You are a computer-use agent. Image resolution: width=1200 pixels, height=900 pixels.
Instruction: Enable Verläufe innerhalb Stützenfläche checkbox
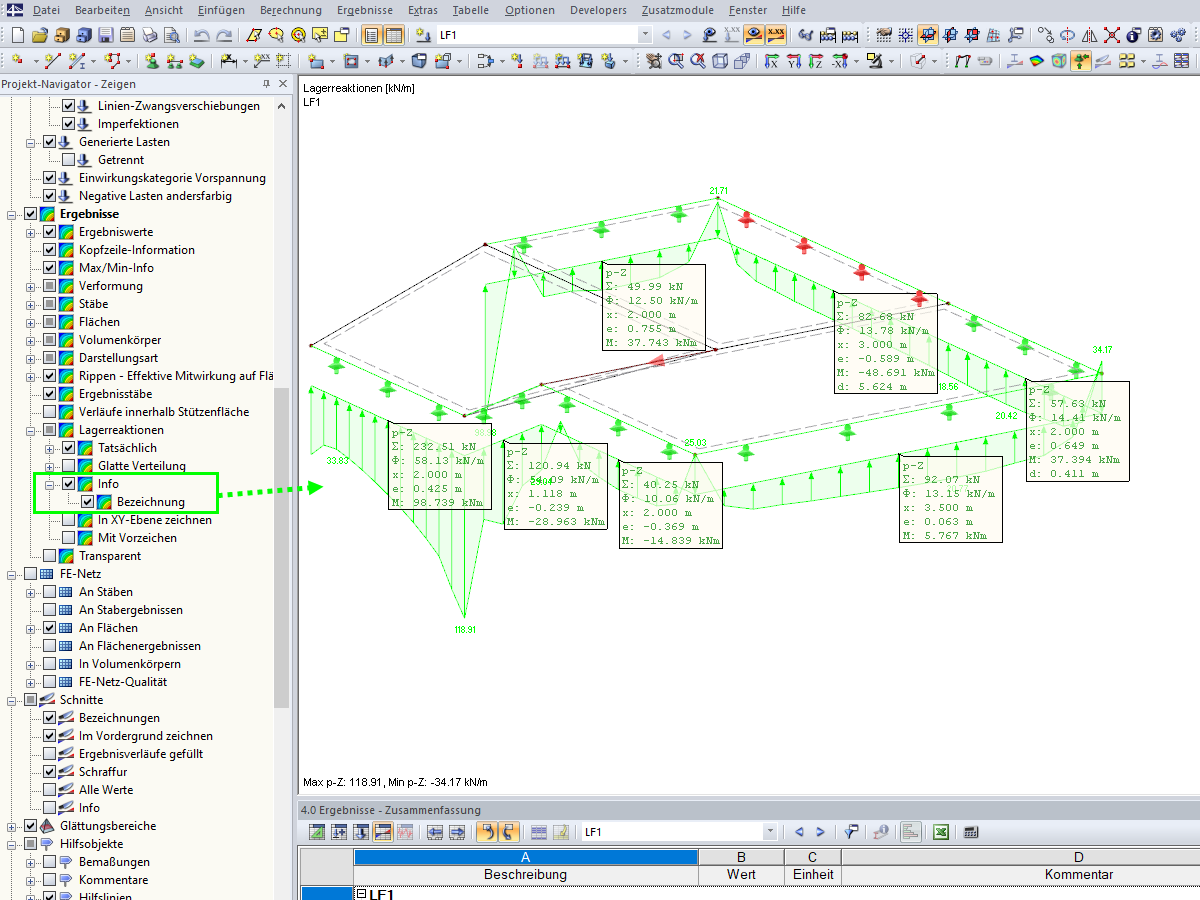(x=49, y=412)
